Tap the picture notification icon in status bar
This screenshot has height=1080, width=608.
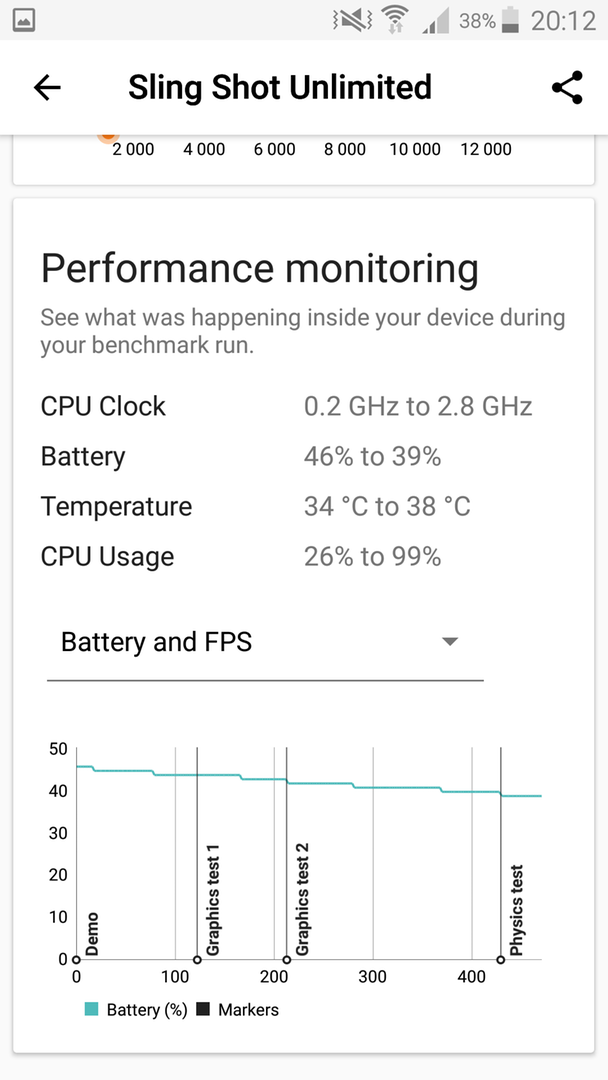click(23, 21)
